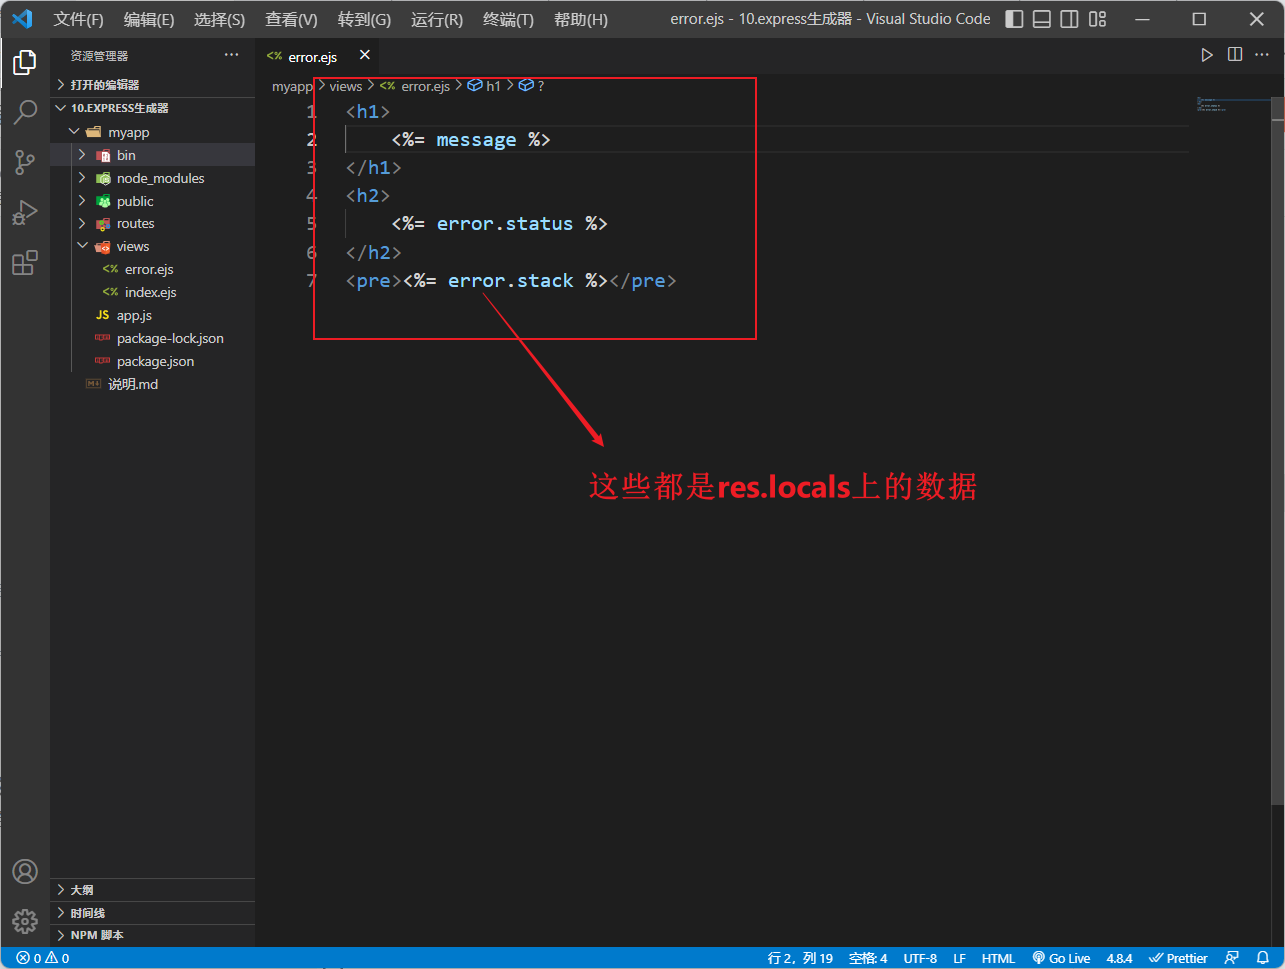Open package-lock.json in file tree

tap(152, 339)
